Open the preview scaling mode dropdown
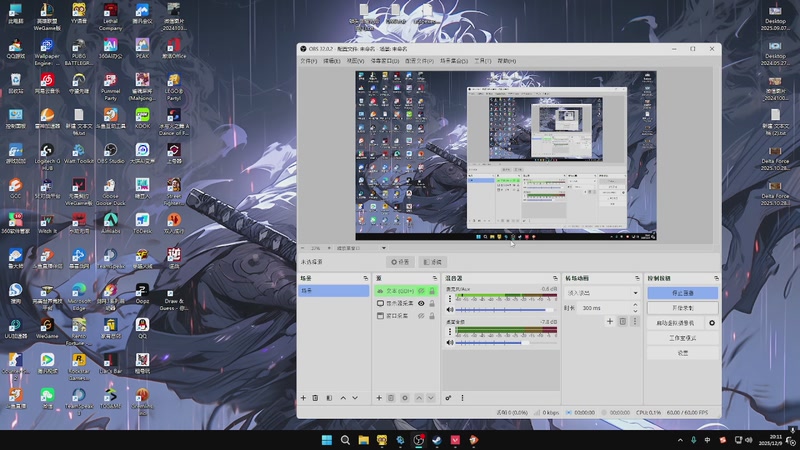 pyautogui.click(x=361, y=248)
